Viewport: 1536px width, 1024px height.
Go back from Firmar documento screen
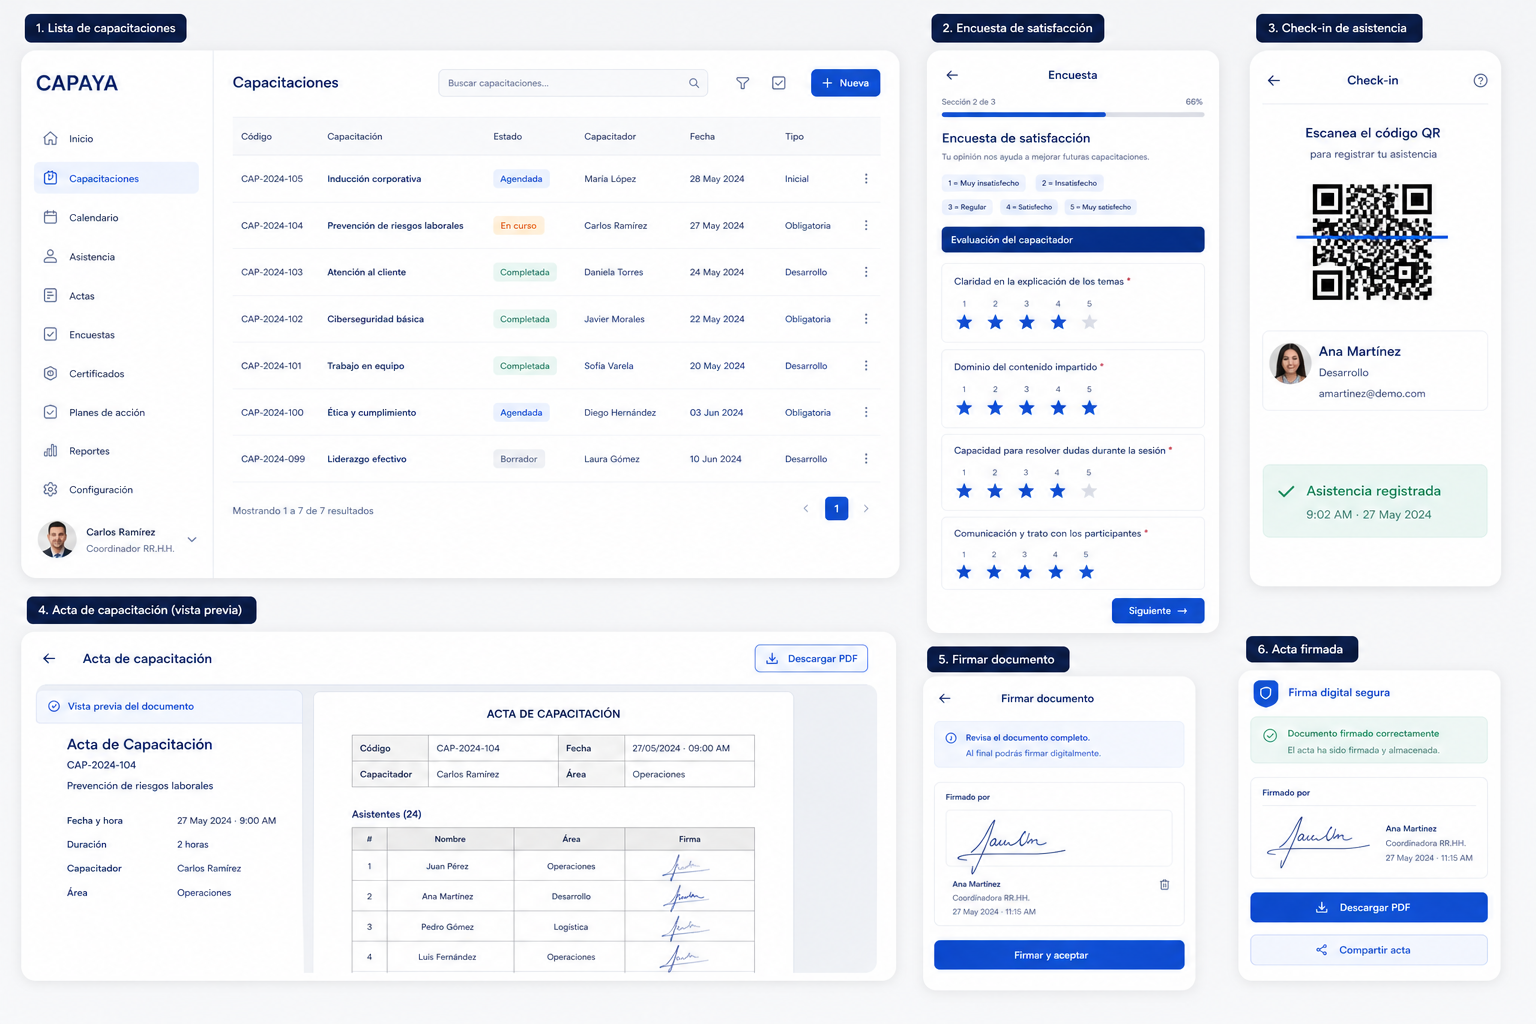click(945, 699)
